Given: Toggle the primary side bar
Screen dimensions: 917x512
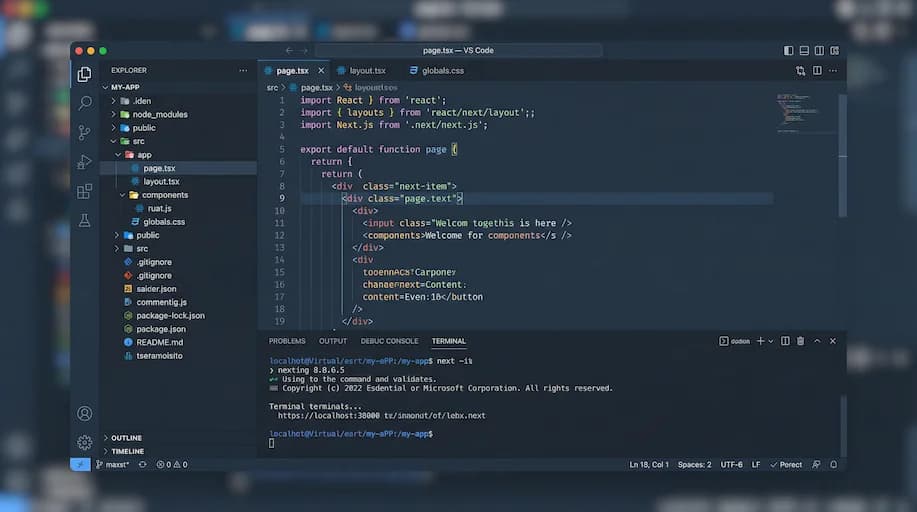Looking at the screenshot, I should pyautogui.click(x=788, y=51).
